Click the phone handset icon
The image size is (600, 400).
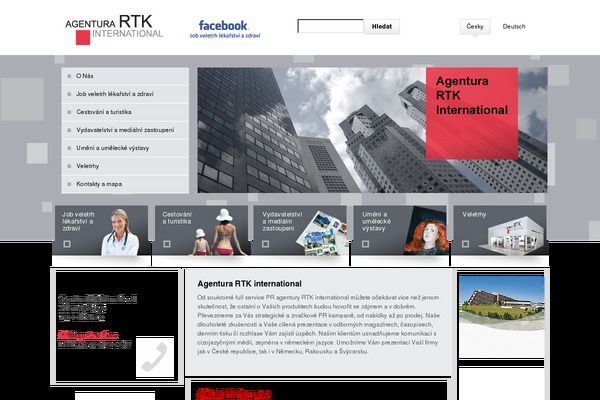tap(155, 357)
